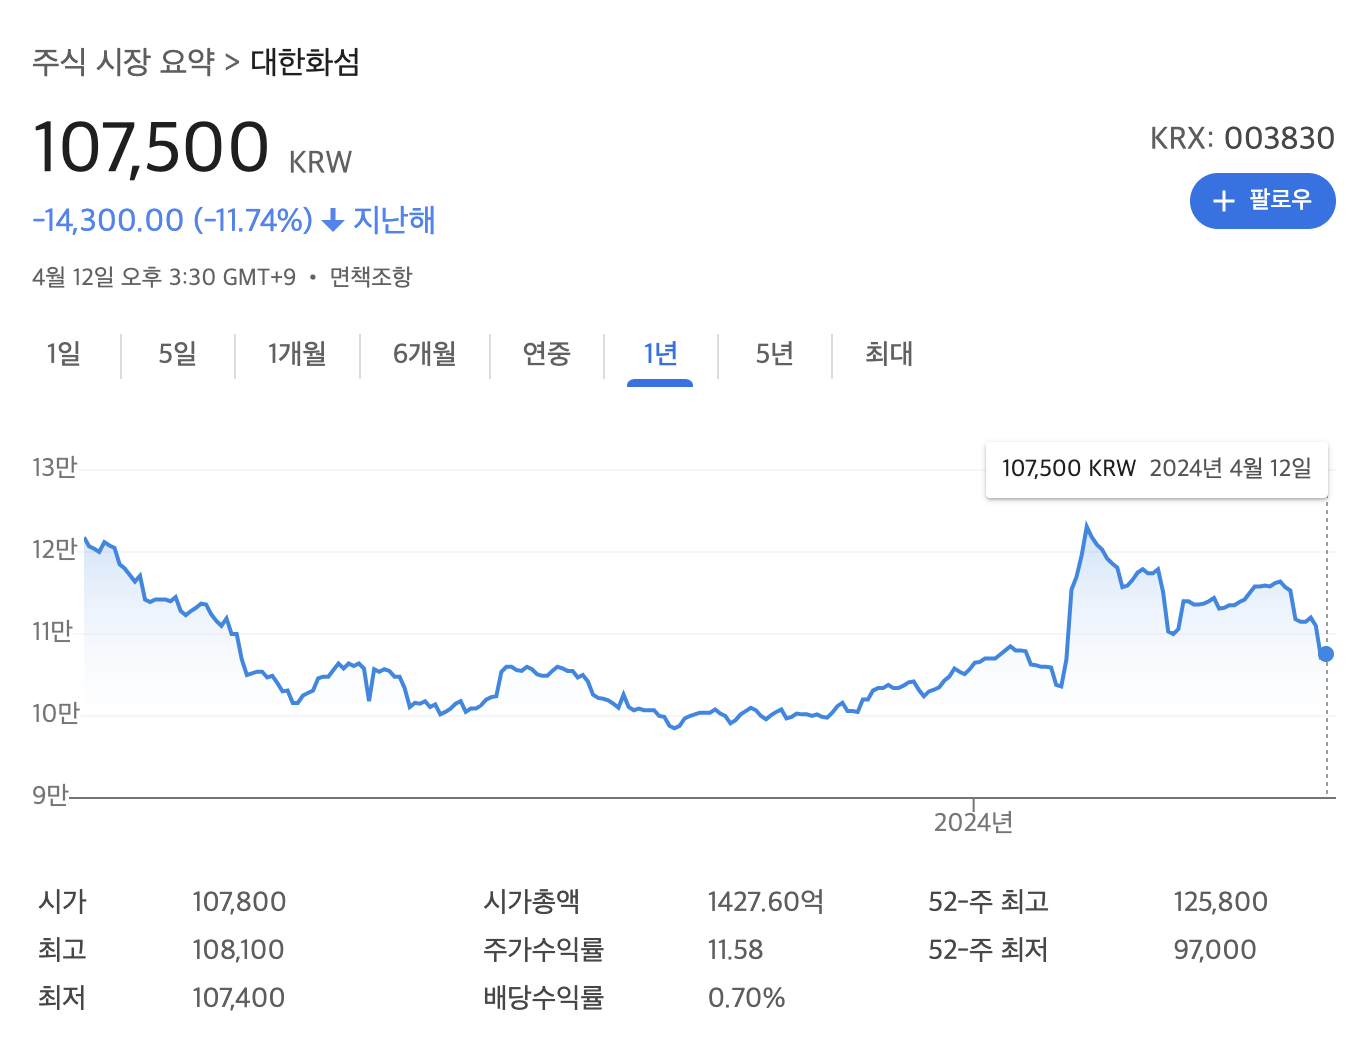This screenshot has width=1372, height=1048.
Task: Click the blue data point on chart
Action: coord(1327,654)
